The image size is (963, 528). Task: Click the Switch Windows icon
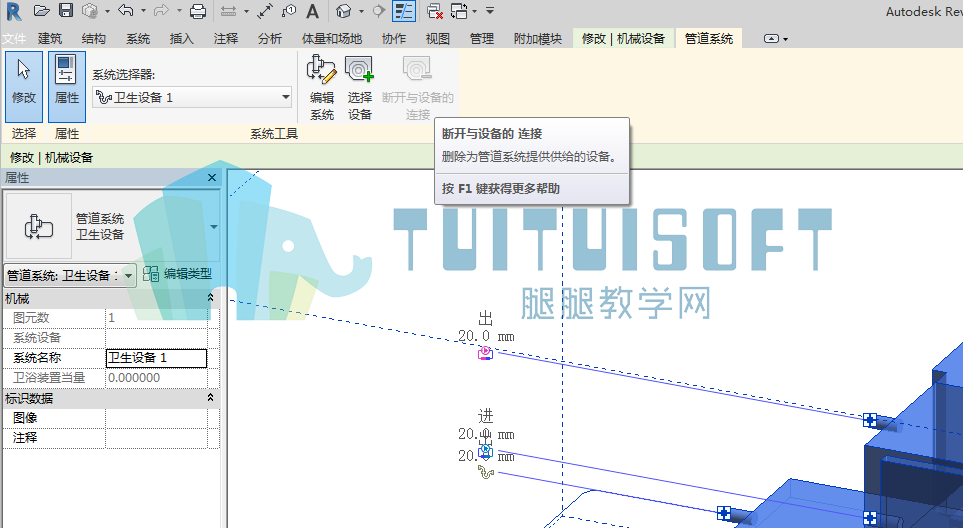point(459,11)
